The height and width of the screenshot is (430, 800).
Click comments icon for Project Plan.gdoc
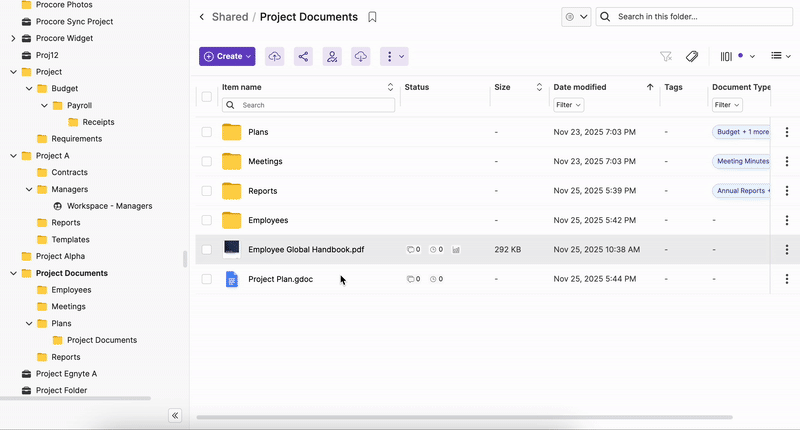tap(413, 279)
